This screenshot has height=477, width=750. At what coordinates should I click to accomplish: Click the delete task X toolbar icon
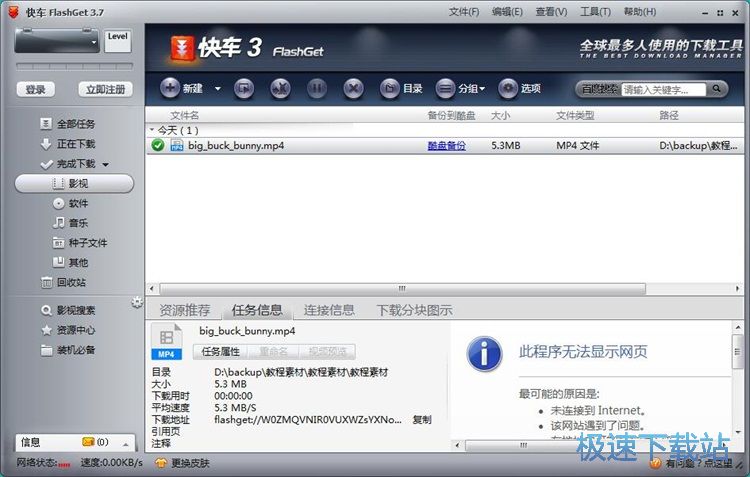(353, 89)
